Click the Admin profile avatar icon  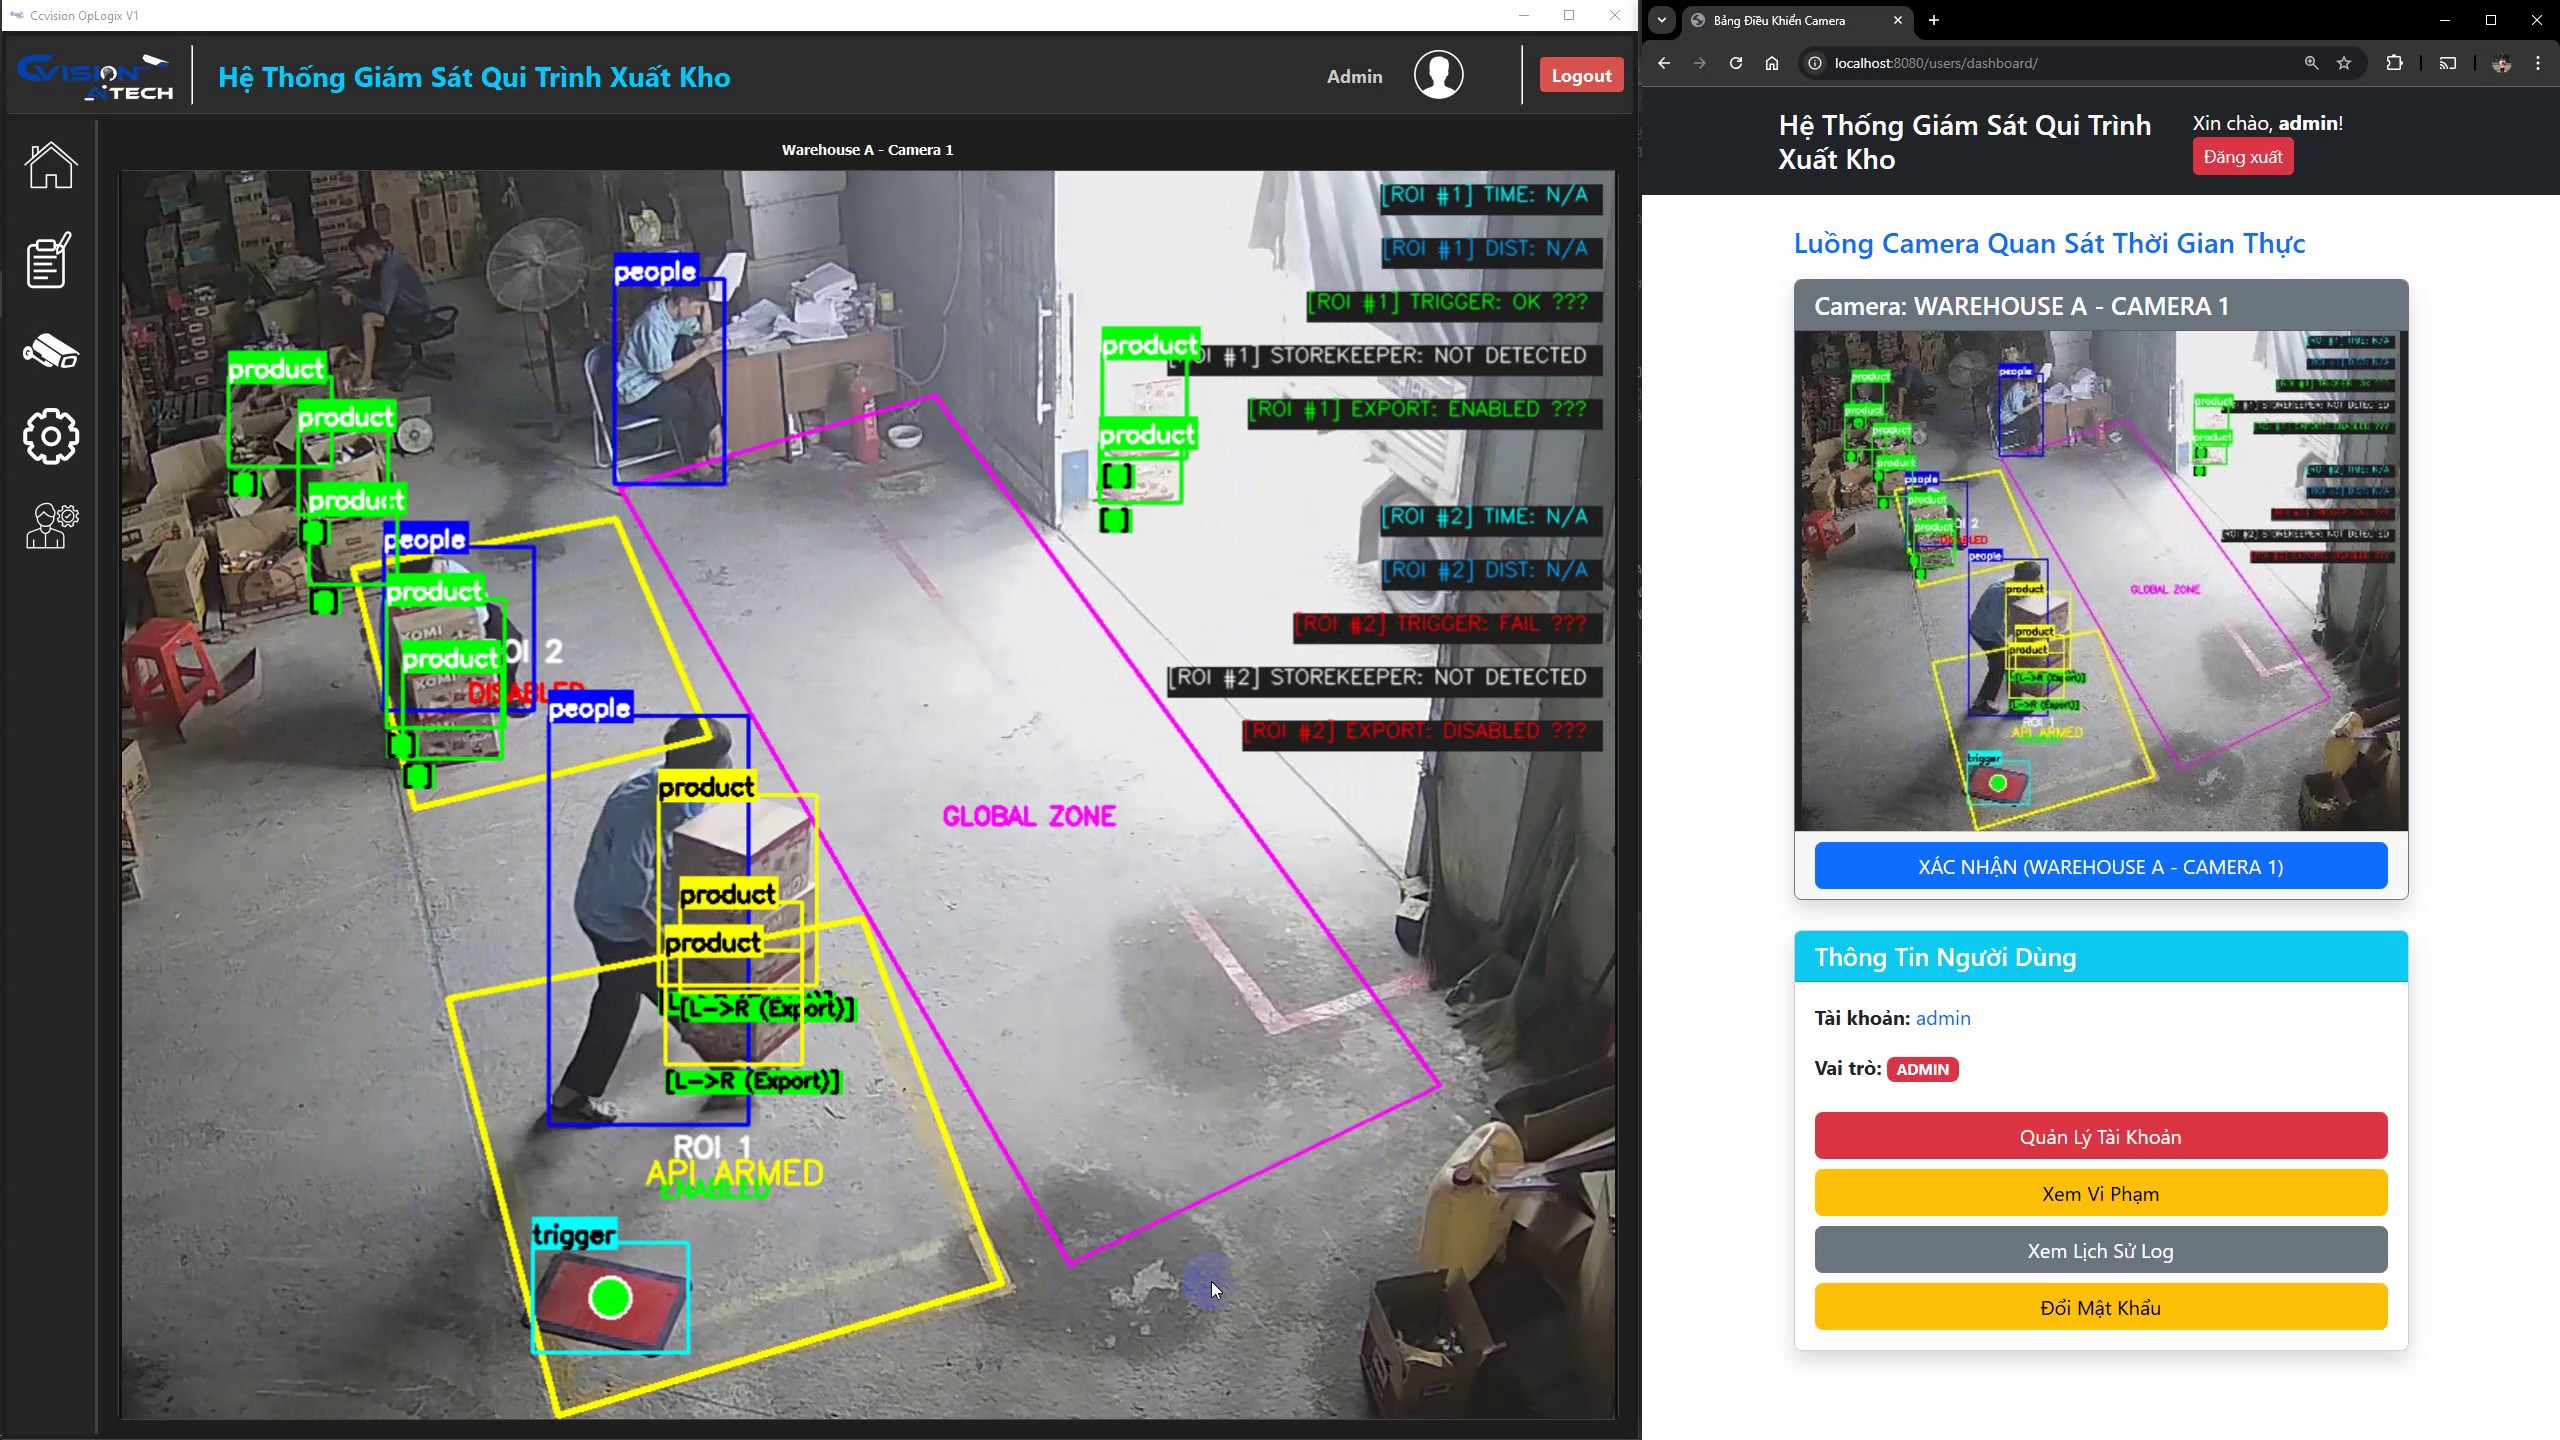(x=1438, y=75)
